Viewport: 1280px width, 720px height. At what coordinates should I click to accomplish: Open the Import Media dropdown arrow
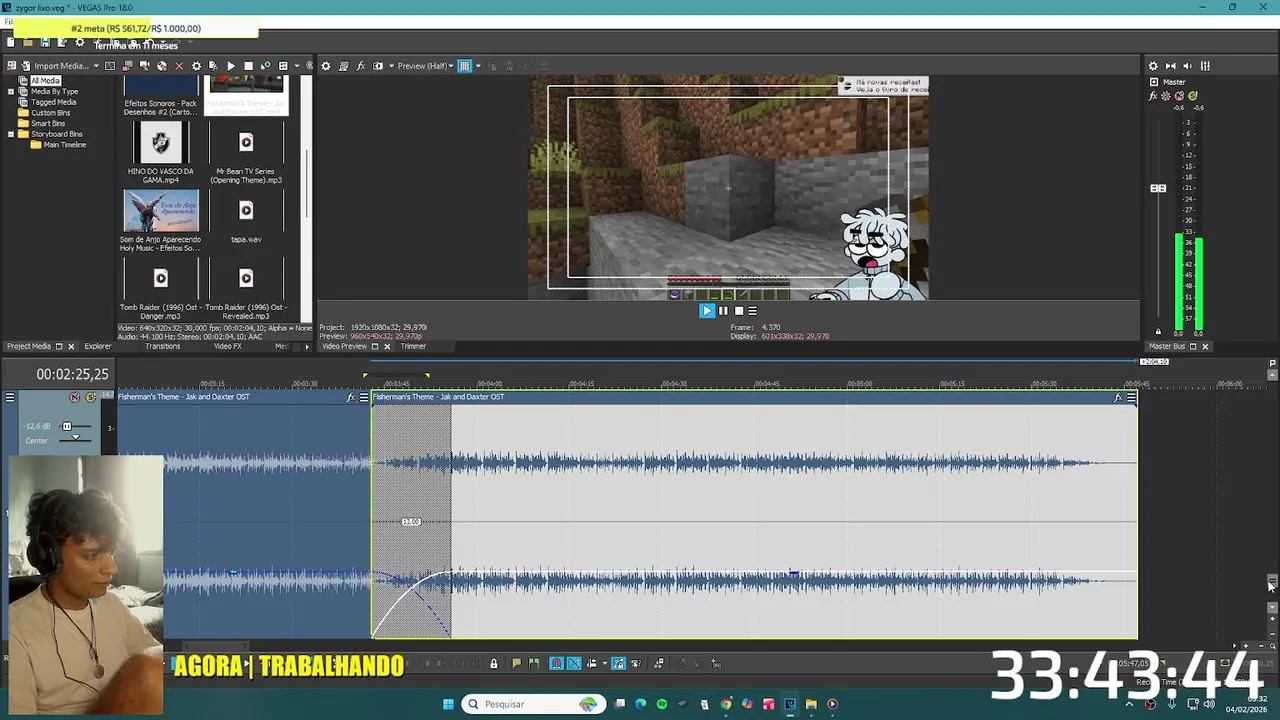[96, 66]
